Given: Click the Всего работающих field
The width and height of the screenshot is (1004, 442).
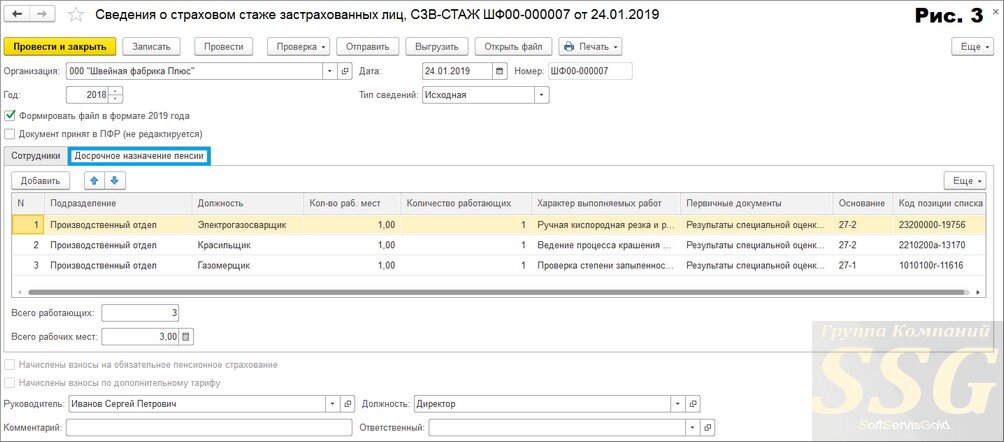Looking at the screenshot, I should [x=140, y=313].
